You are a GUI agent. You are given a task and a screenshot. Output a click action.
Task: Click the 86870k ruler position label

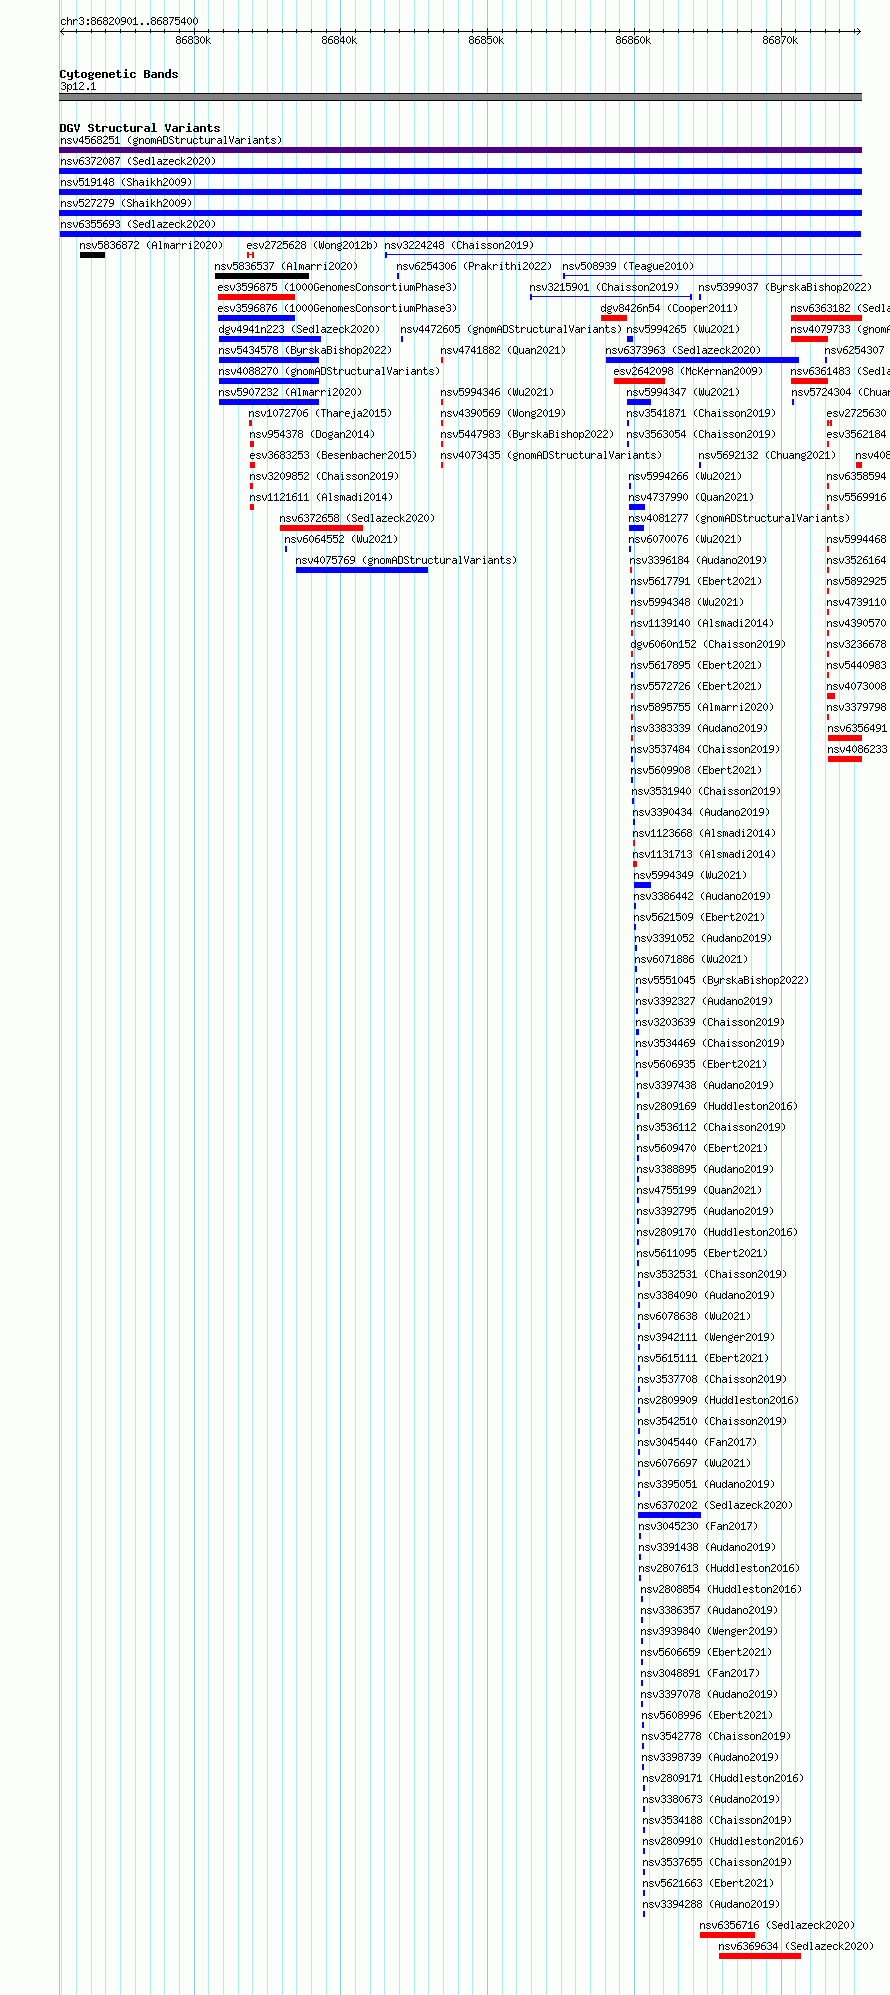(780, 40)
